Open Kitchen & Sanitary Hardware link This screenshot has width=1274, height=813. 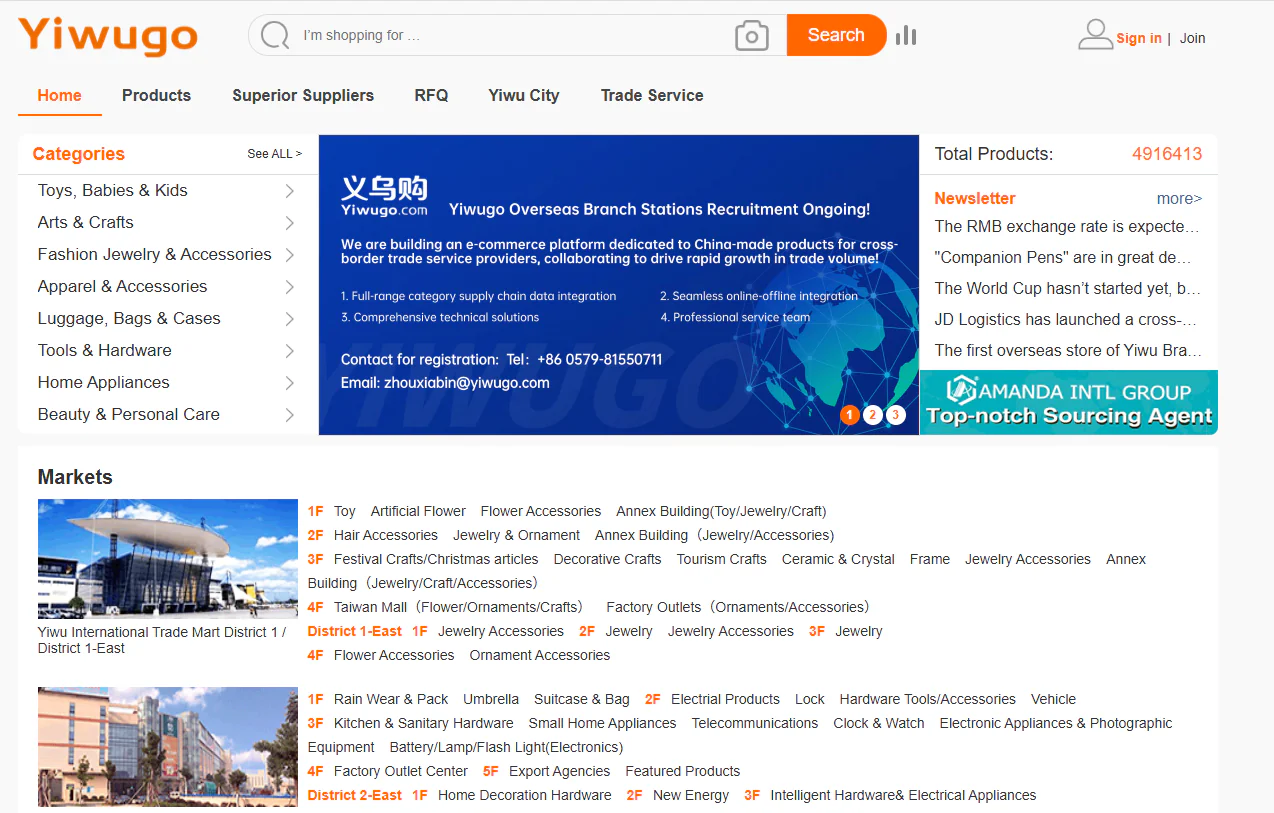tap(424, 723)
